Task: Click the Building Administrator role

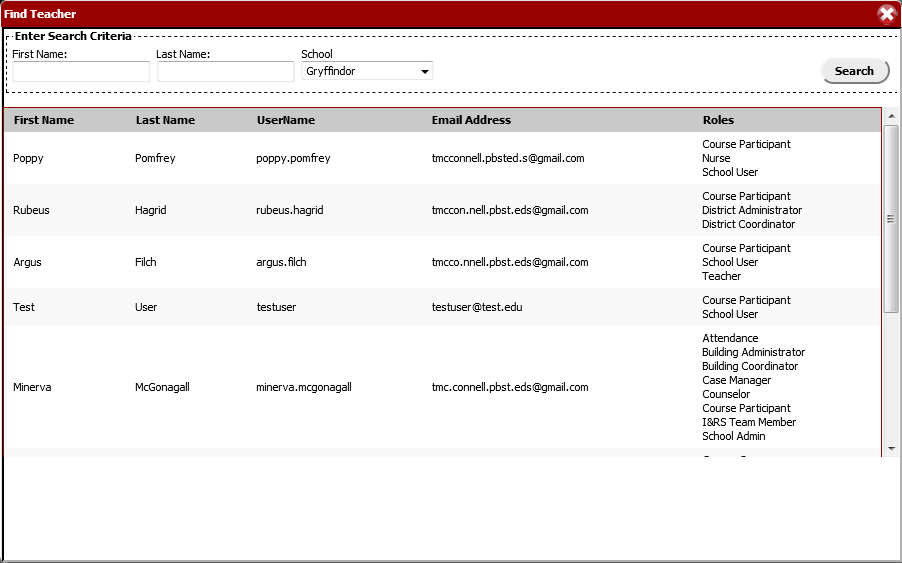Action: tap(754, 352)
